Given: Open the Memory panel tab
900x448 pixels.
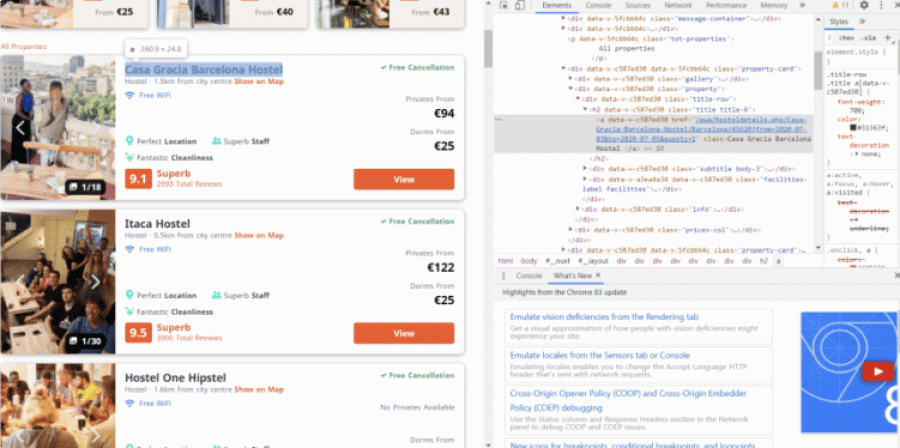Looking at the screenshot, I should pos(774,6).
